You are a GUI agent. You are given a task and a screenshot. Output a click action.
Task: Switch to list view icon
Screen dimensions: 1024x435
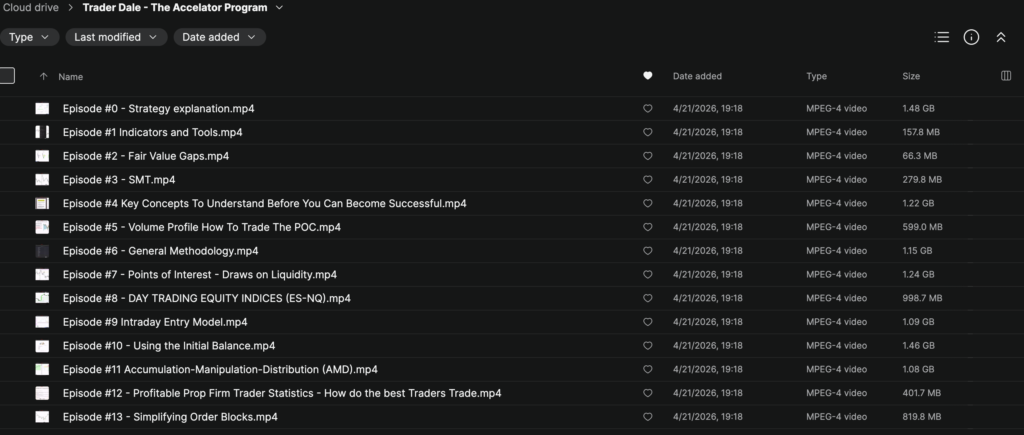pos(941,37)
